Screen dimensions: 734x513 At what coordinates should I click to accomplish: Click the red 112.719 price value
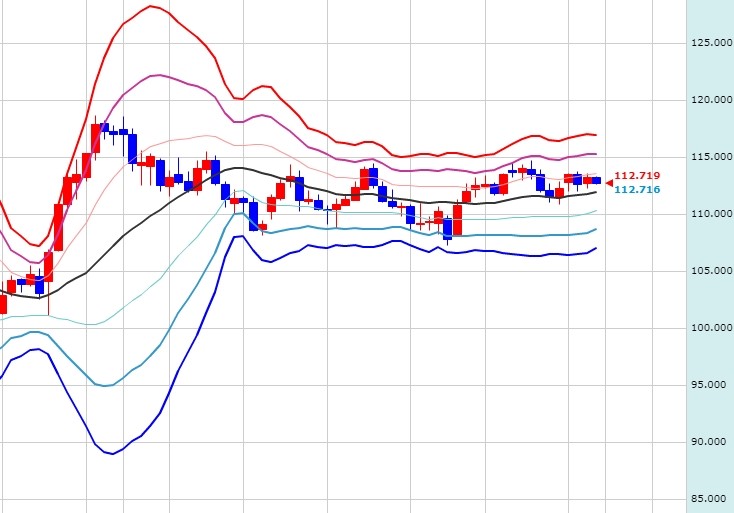tap(637, 176)
